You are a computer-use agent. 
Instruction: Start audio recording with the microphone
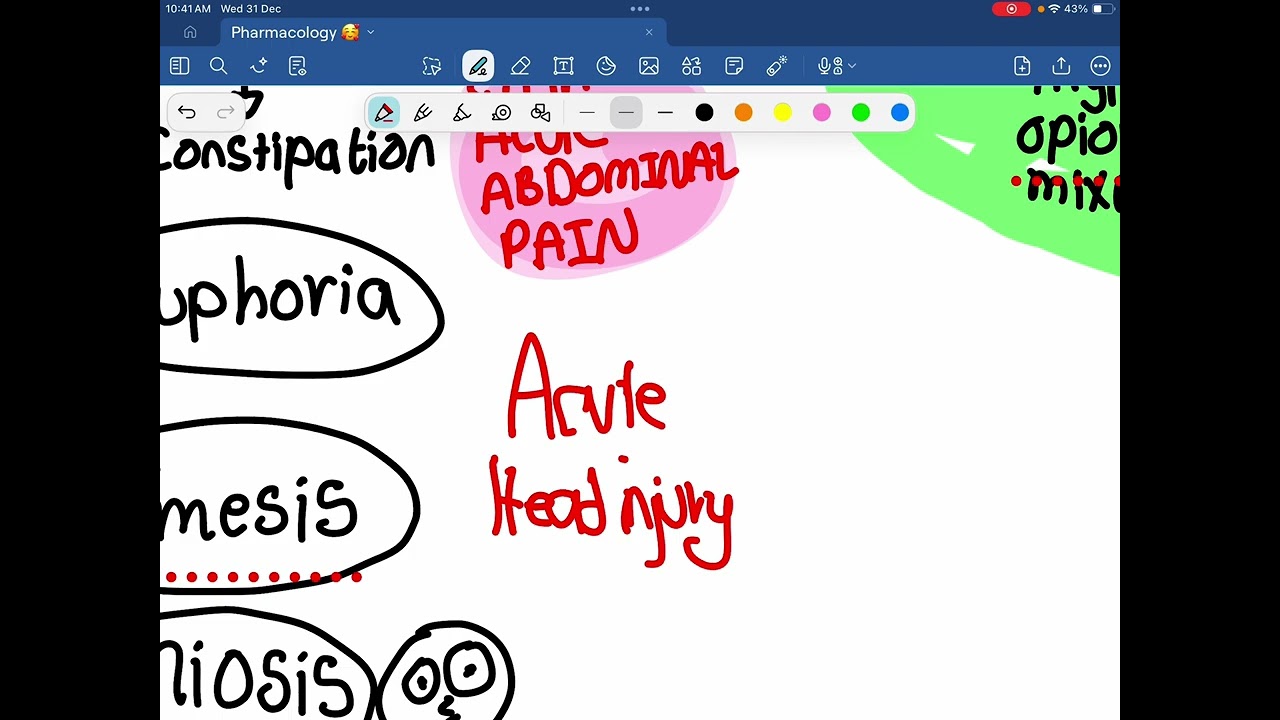click(x=829, y=66)
